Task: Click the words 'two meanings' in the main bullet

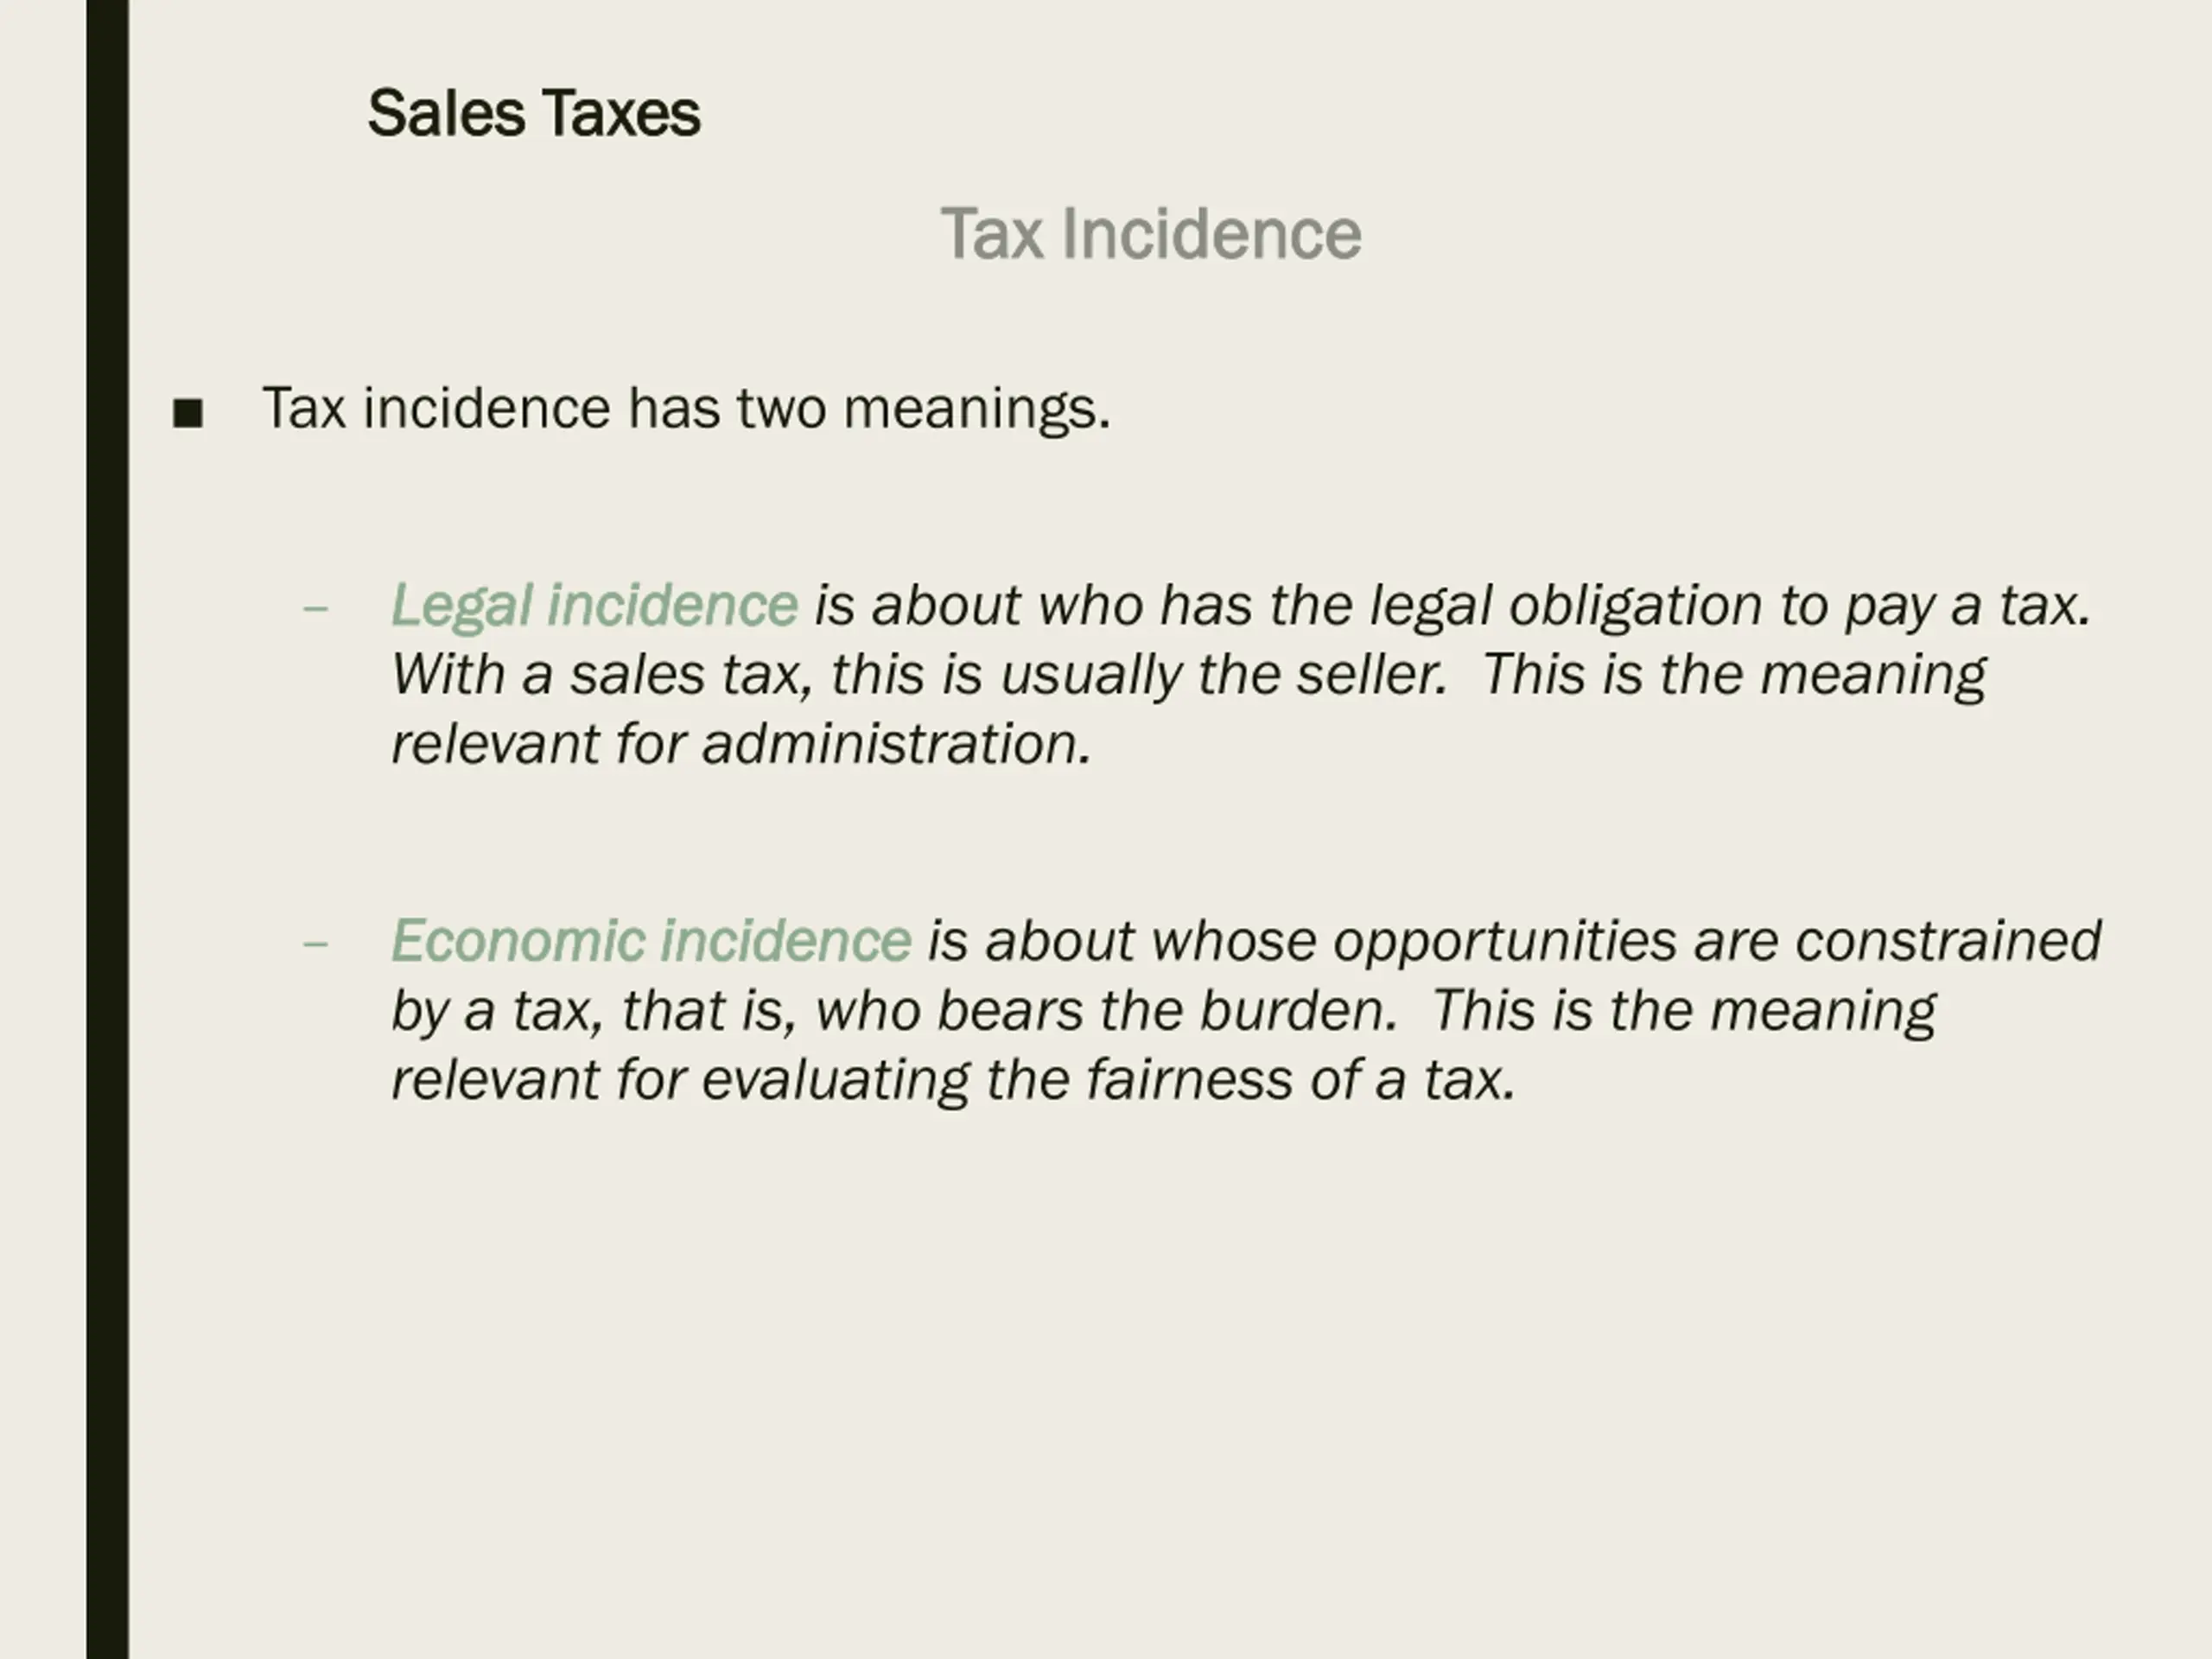Action: 923,409
